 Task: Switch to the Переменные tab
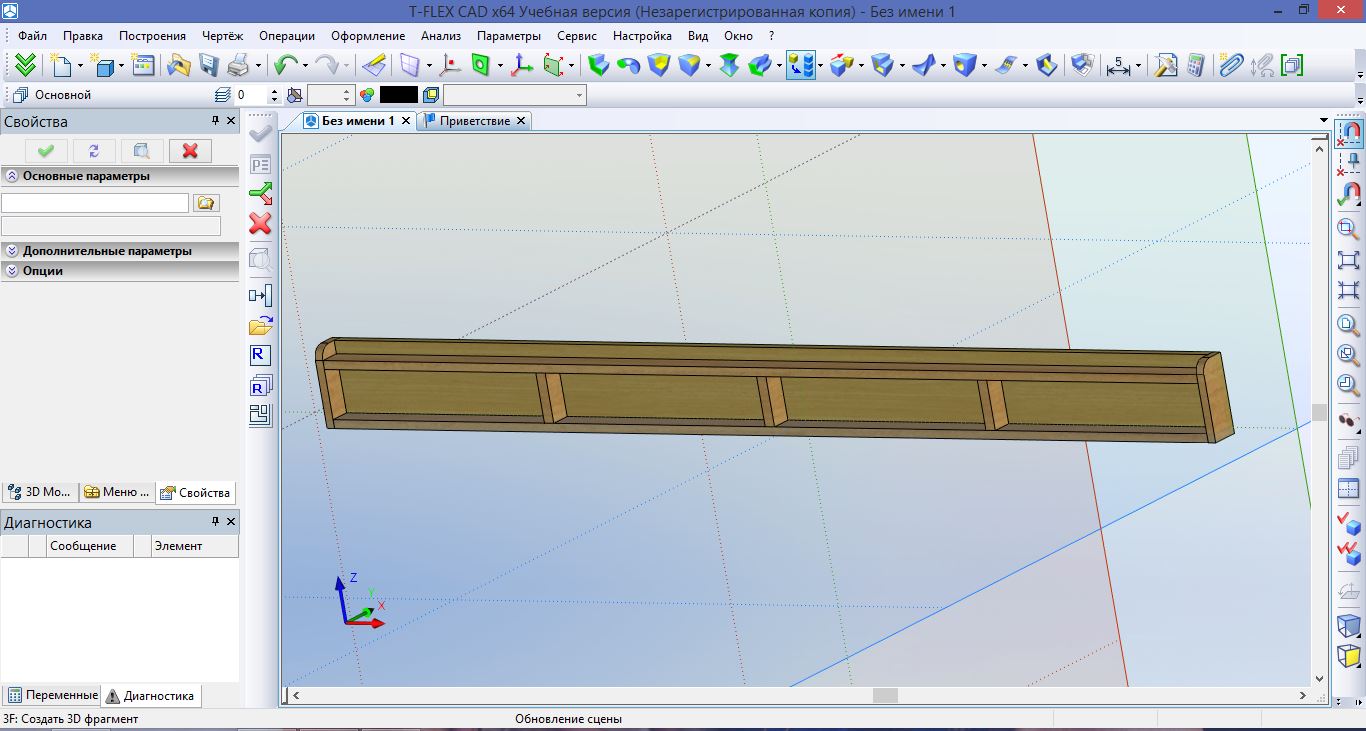point(53,695)
